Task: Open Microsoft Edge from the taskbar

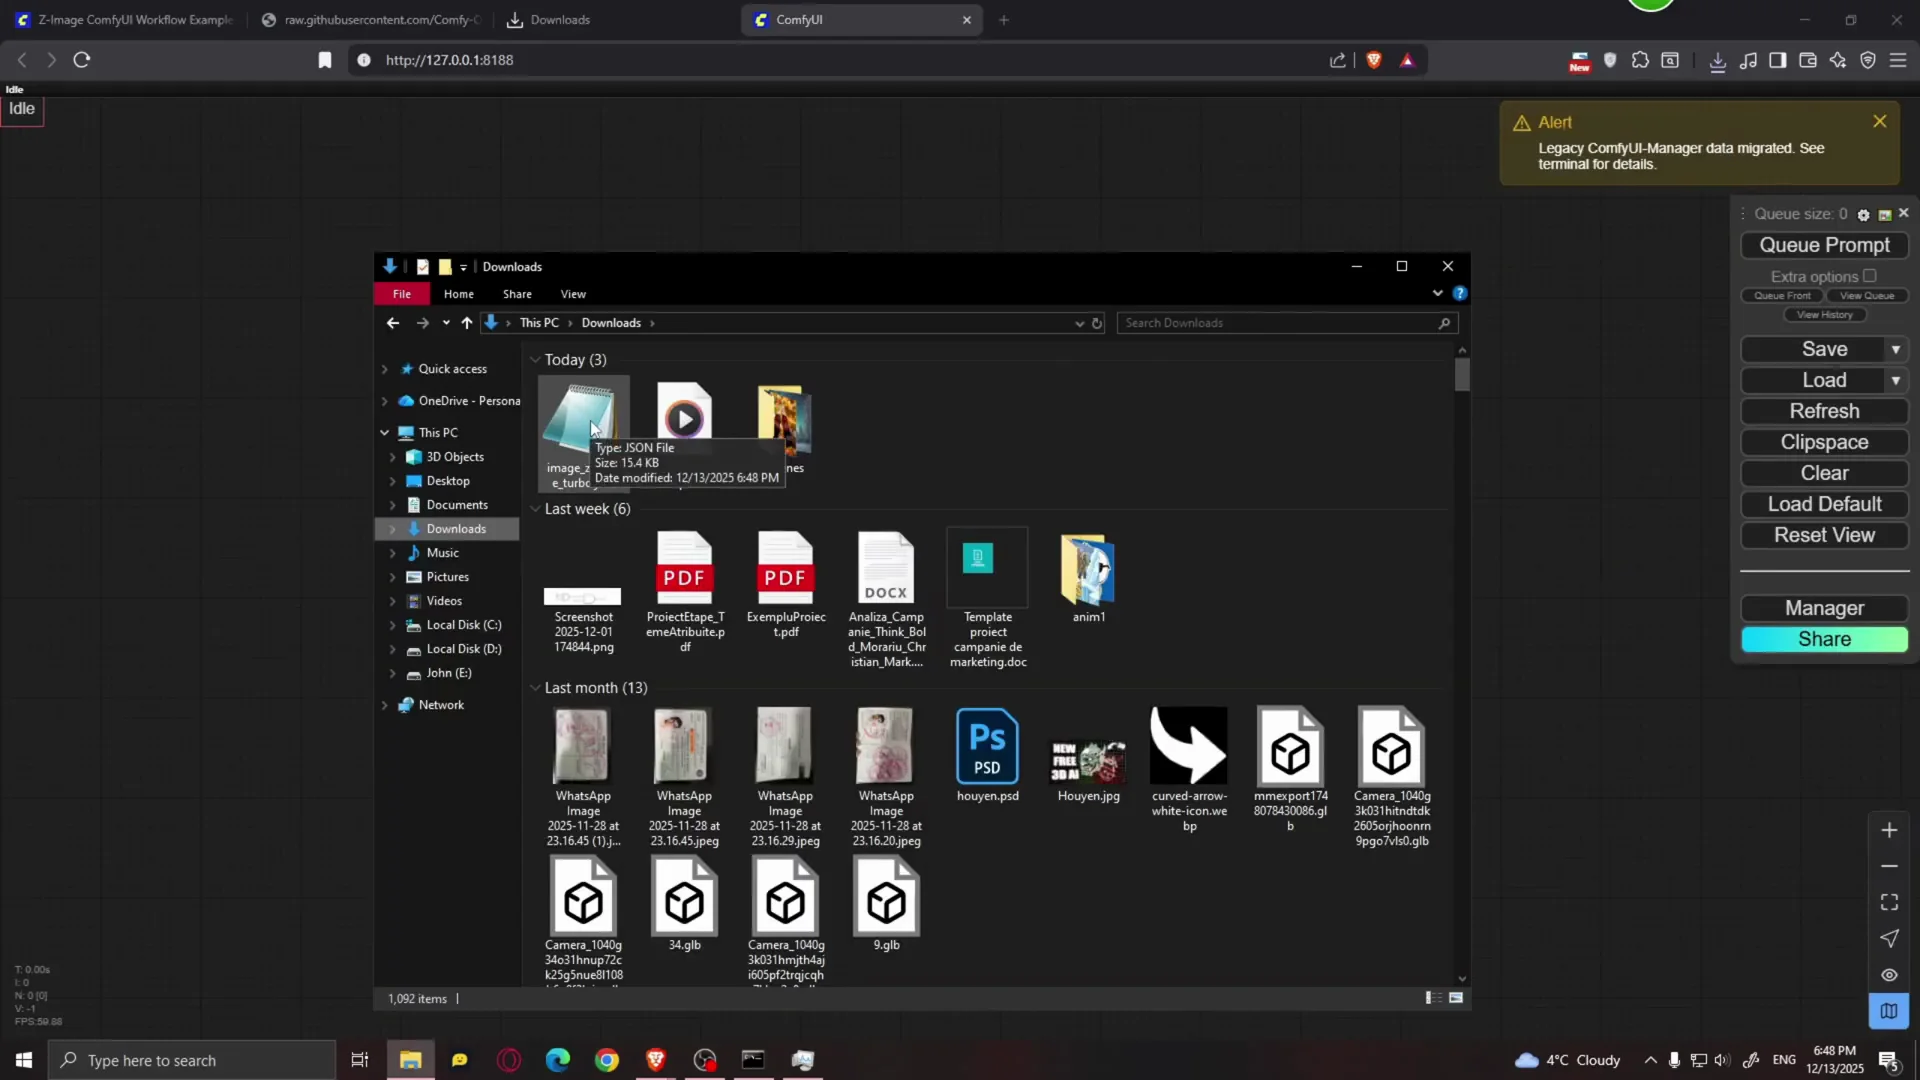Action: [557, 1060]
